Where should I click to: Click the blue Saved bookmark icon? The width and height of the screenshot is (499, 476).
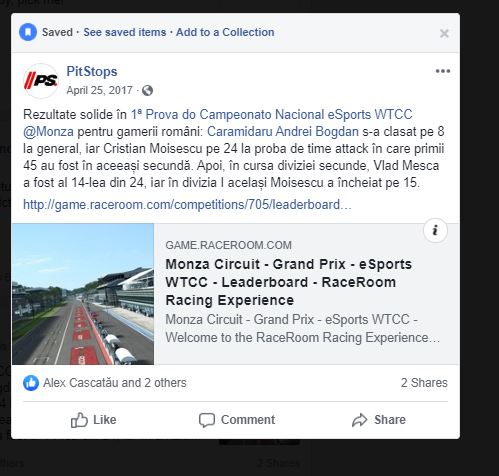(28, 32)
